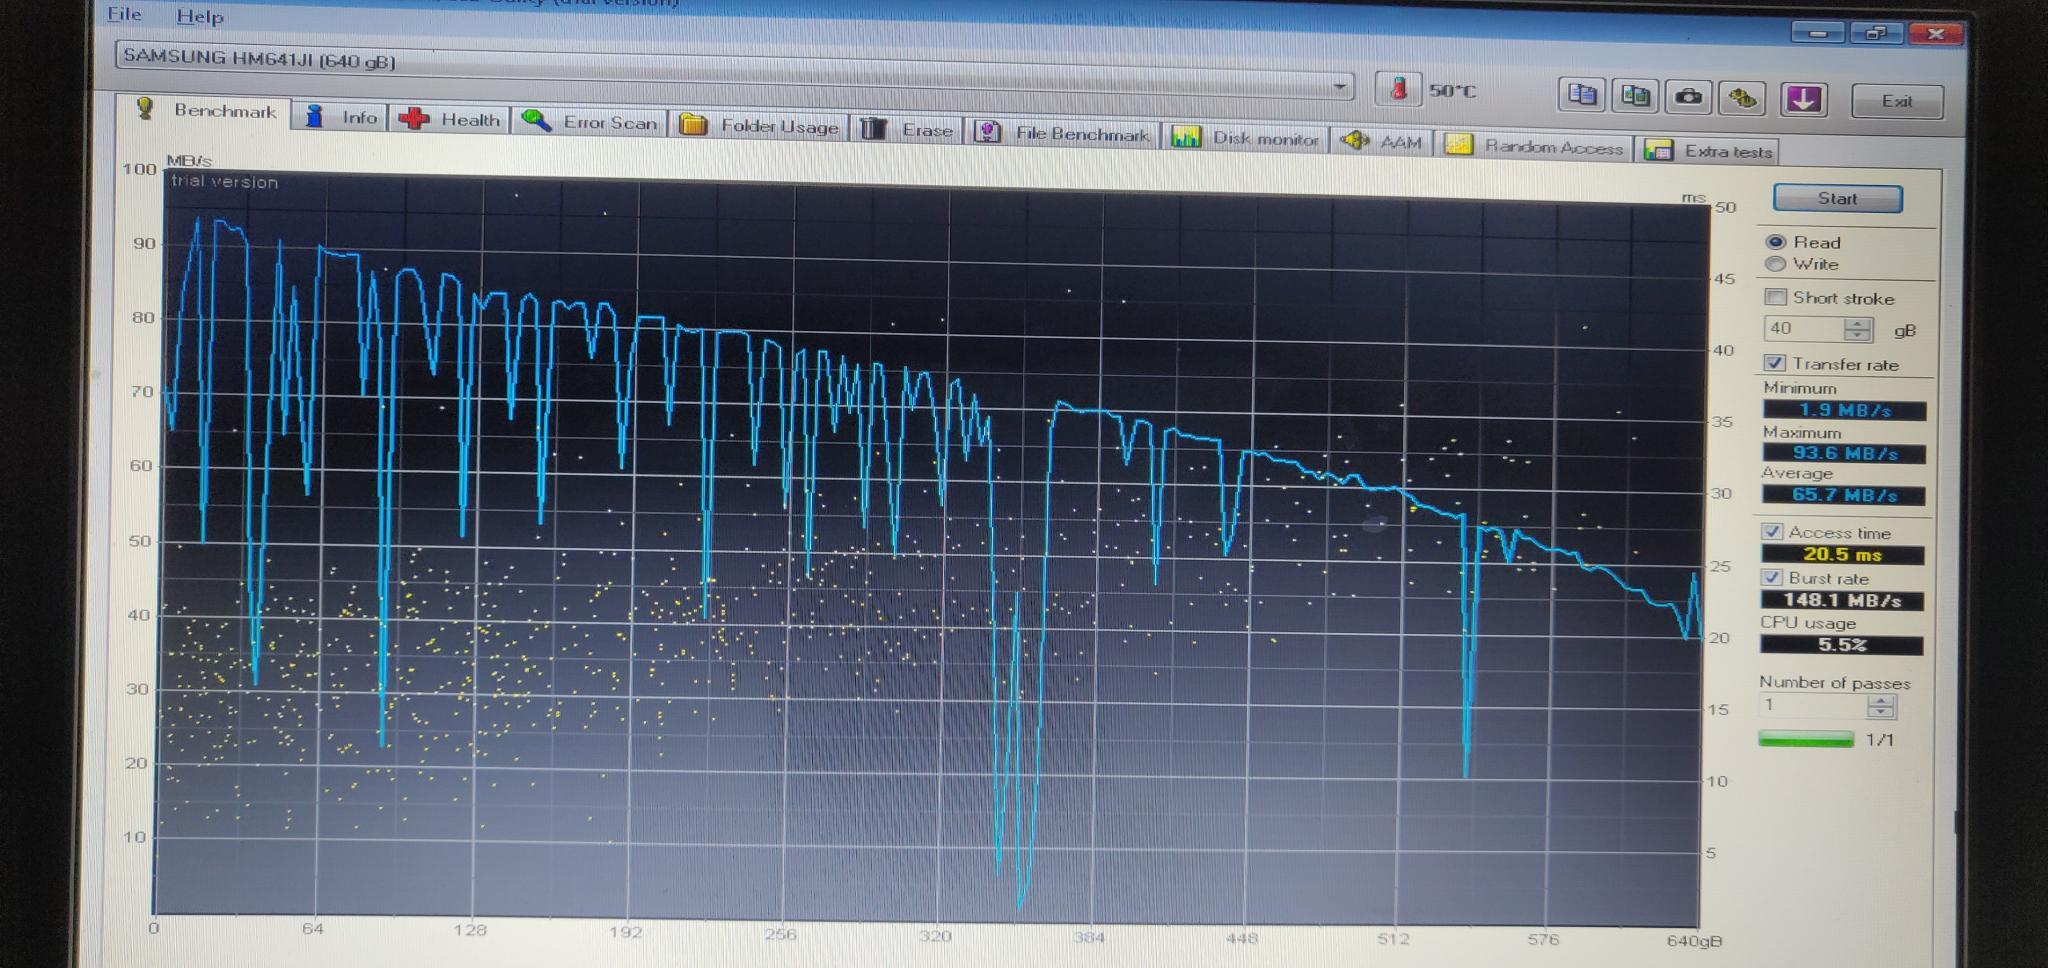2048x968 pixels.
Task: Click the thermometer temperature icon
Action: coord(1398,89)
